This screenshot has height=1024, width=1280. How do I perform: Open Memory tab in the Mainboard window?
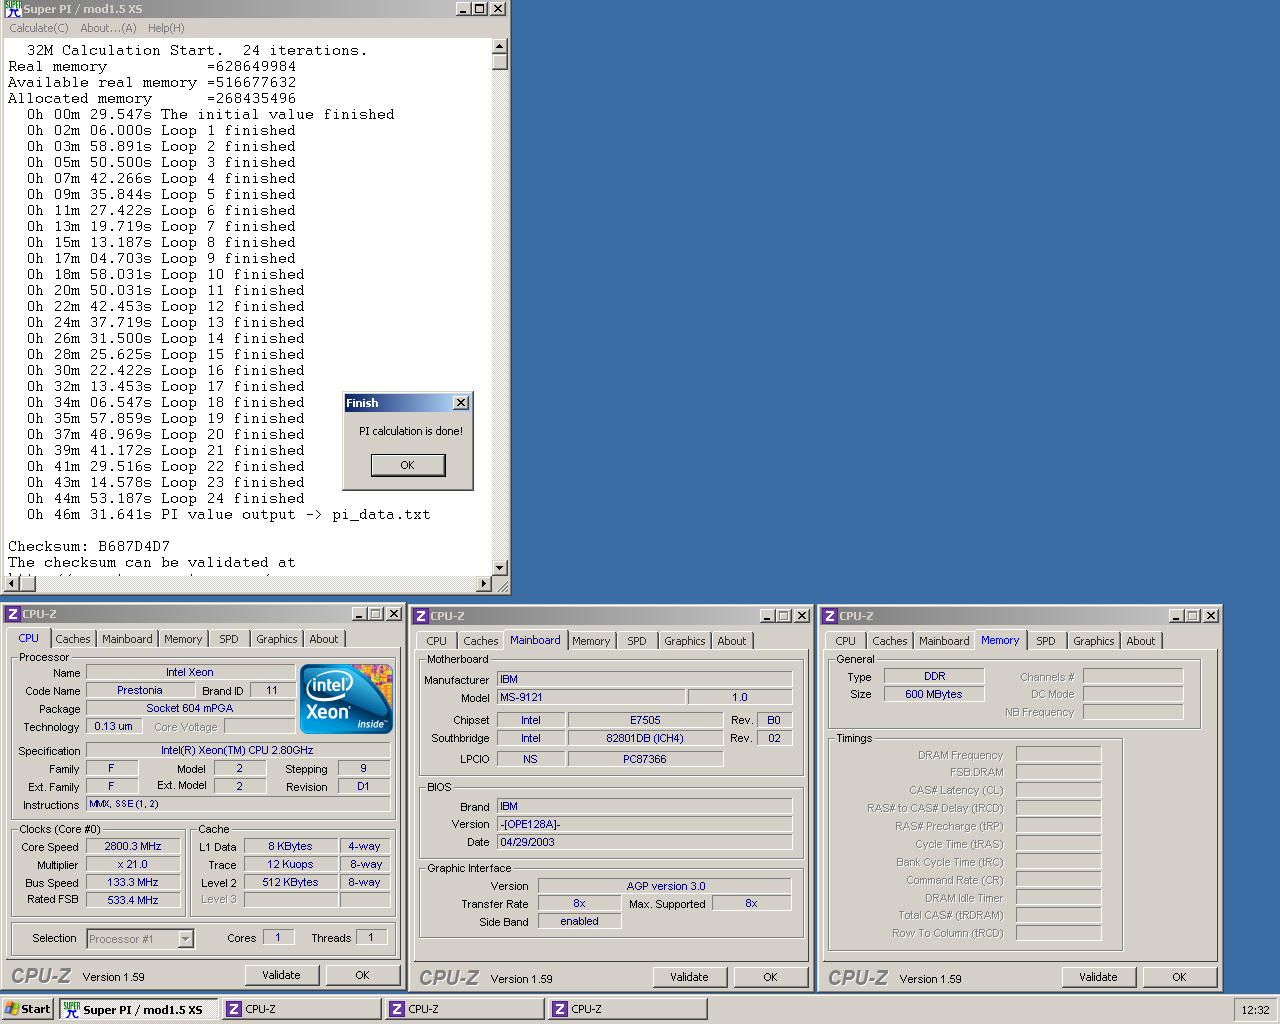pyautogui.click(x=591, y=641)
